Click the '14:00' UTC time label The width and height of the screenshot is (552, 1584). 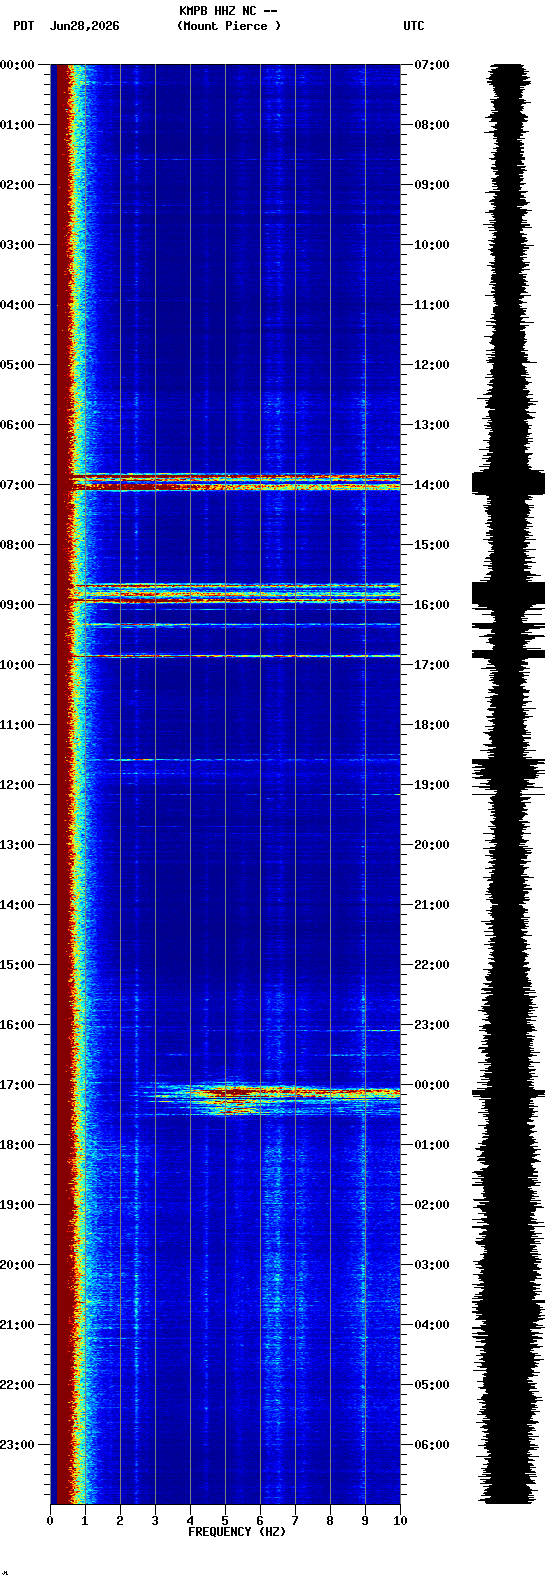coord(432,485)
